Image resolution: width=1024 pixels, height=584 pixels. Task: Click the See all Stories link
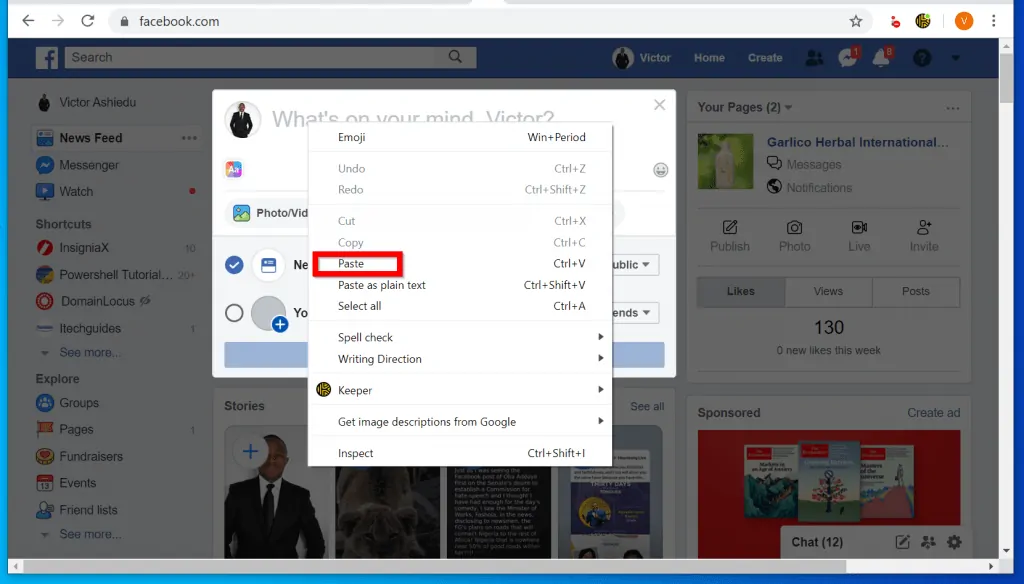tap(644, 406)
